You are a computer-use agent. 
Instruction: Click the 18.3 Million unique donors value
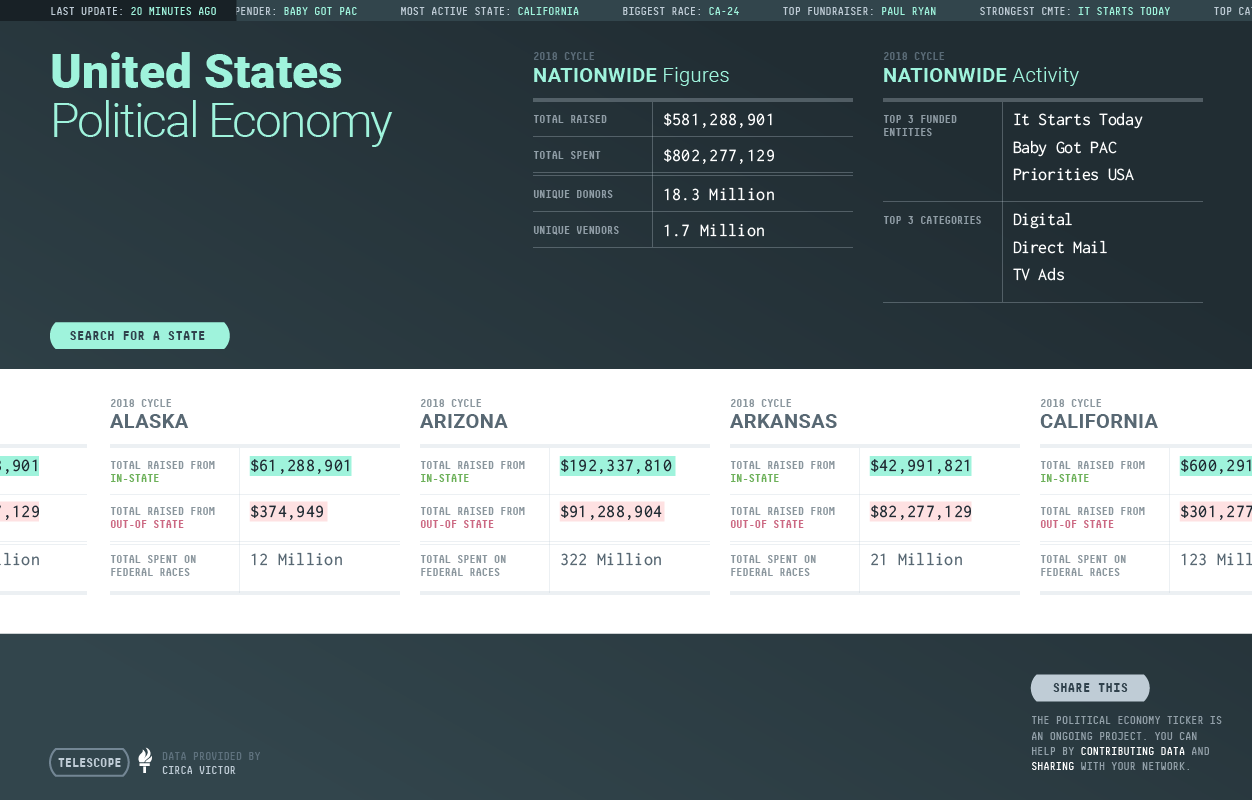click(719, 195)
